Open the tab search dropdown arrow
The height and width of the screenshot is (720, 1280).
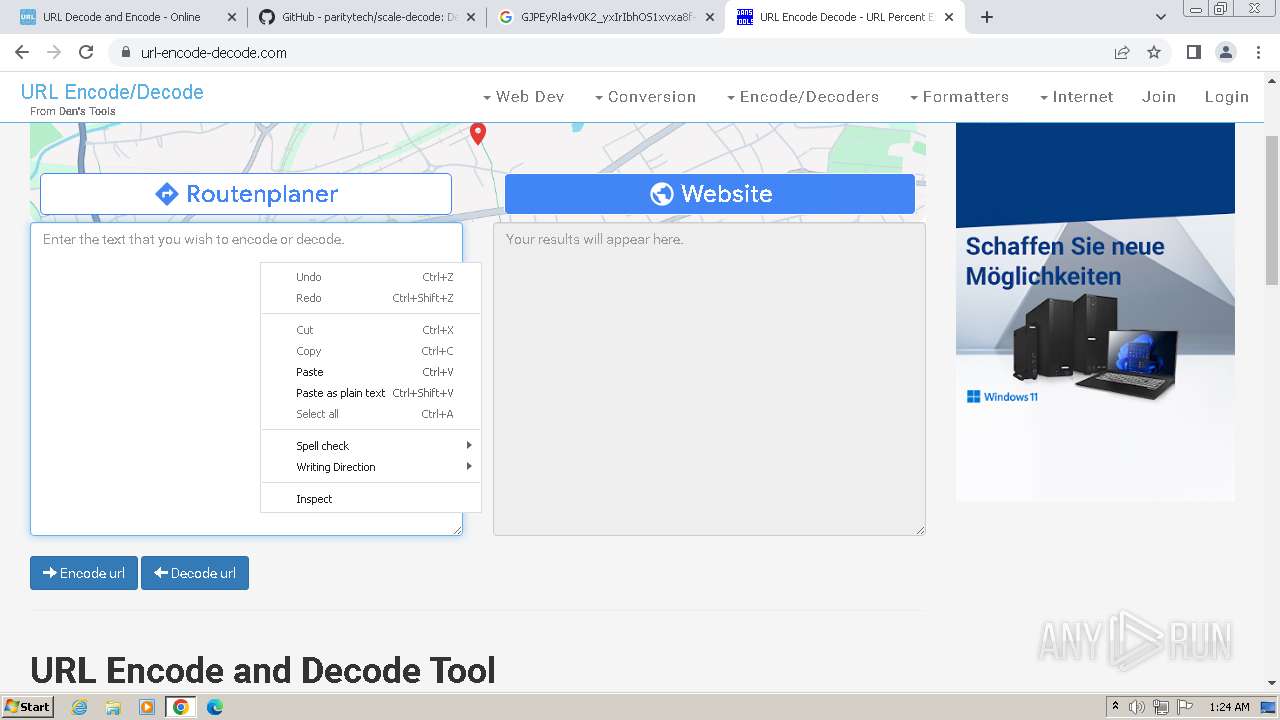(1161, 17)
